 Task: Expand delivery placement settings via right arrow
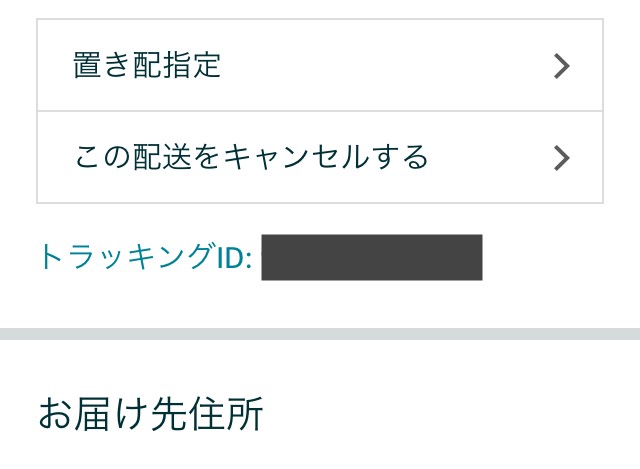tap(562, 66)
